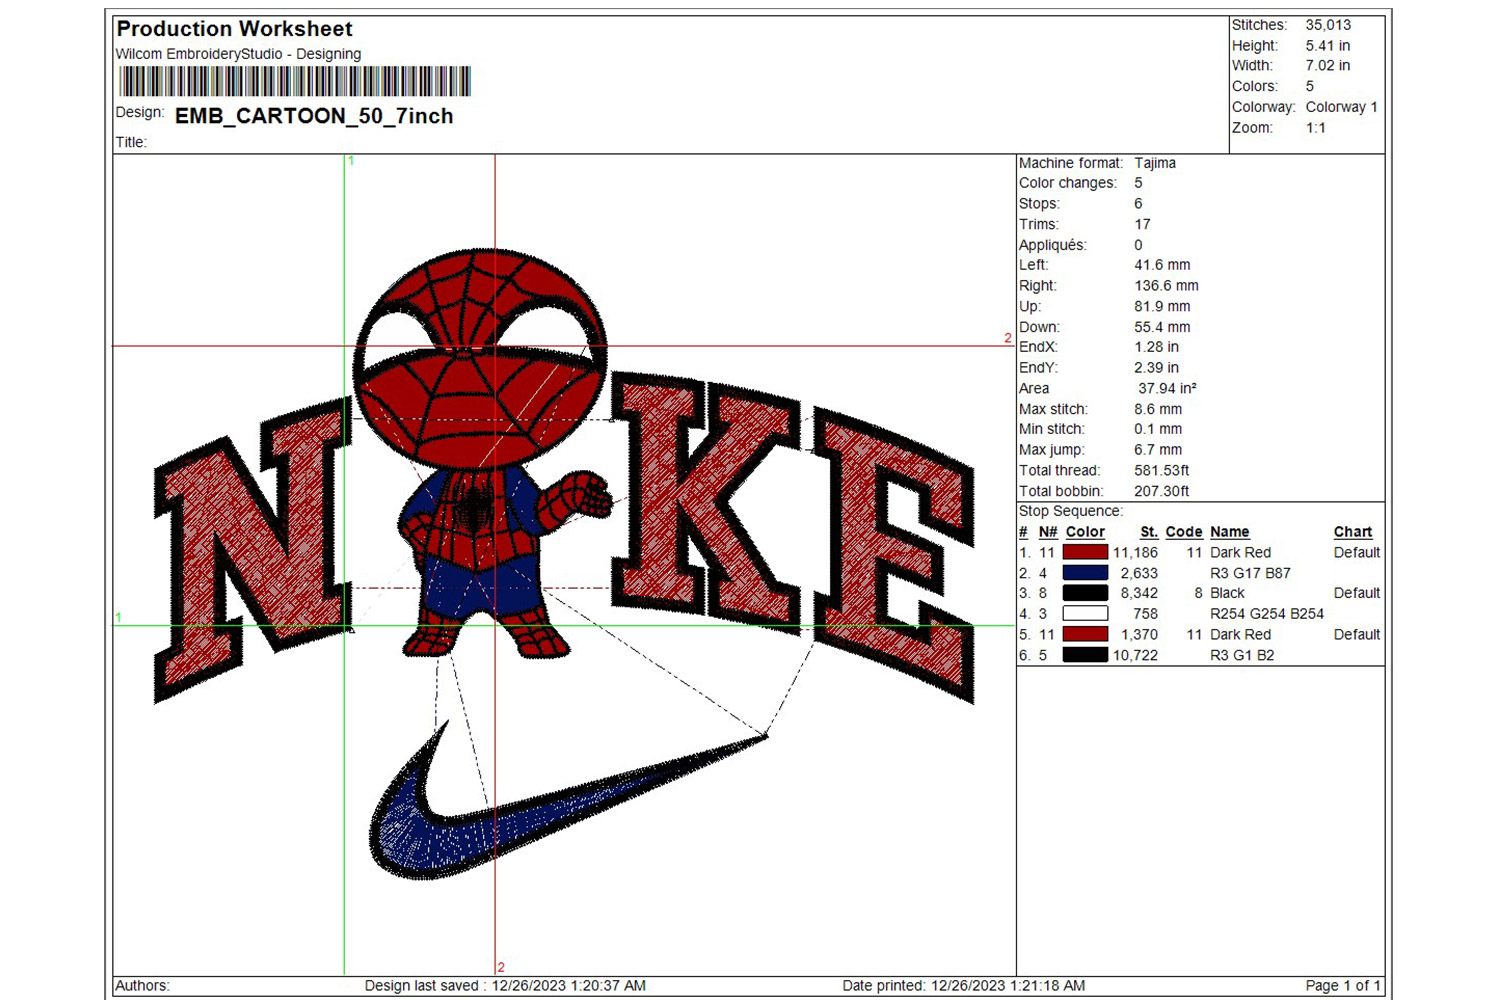Click the Area value 37.94 in²
Screen dimensions: 1502x1000
coord(1167,389)
